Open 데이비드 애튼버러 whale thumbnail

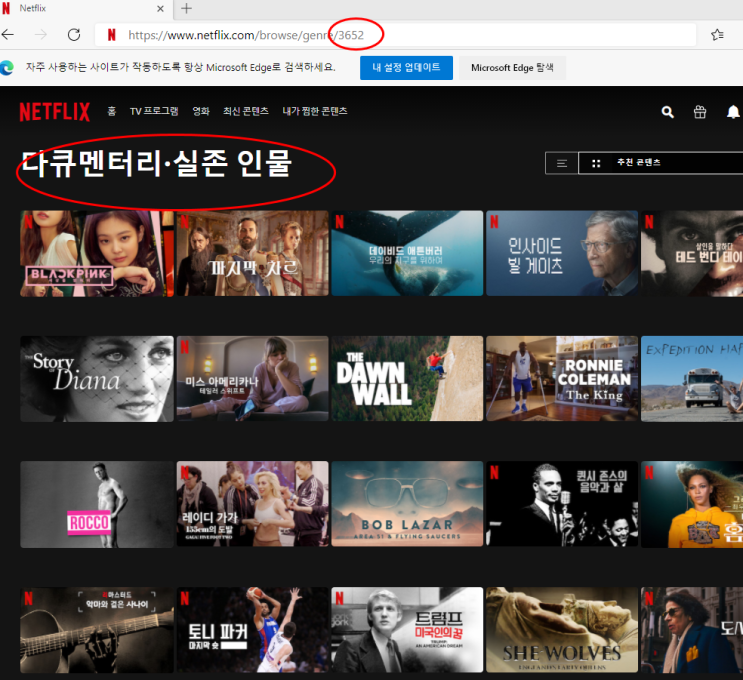pos(407,254)
